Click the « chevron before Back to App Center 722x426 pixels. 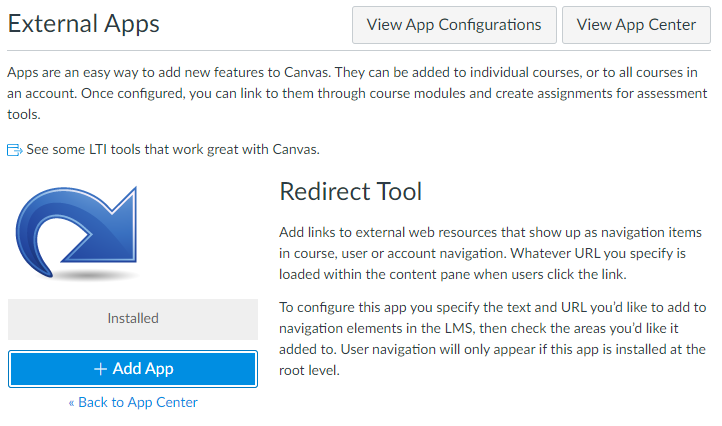[x=72, y=402]
